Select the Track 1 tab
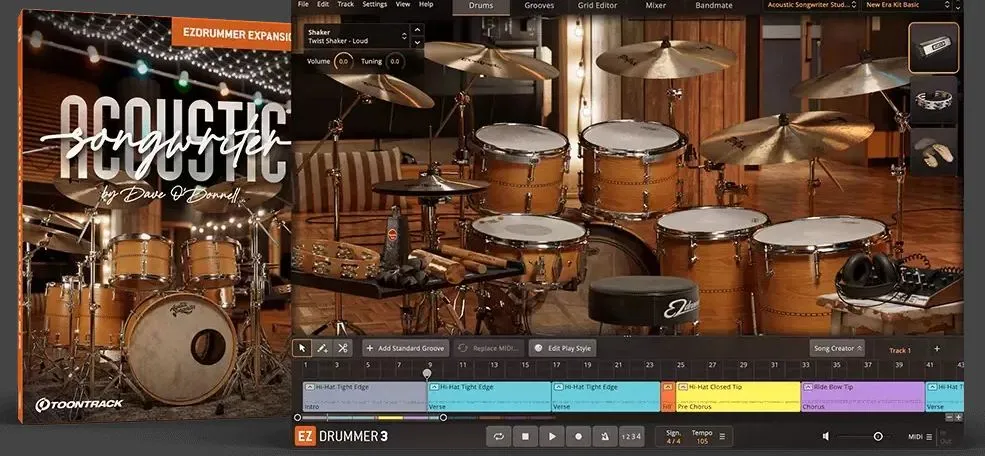This screenshot has height=456, width=985. click(900, 350)
